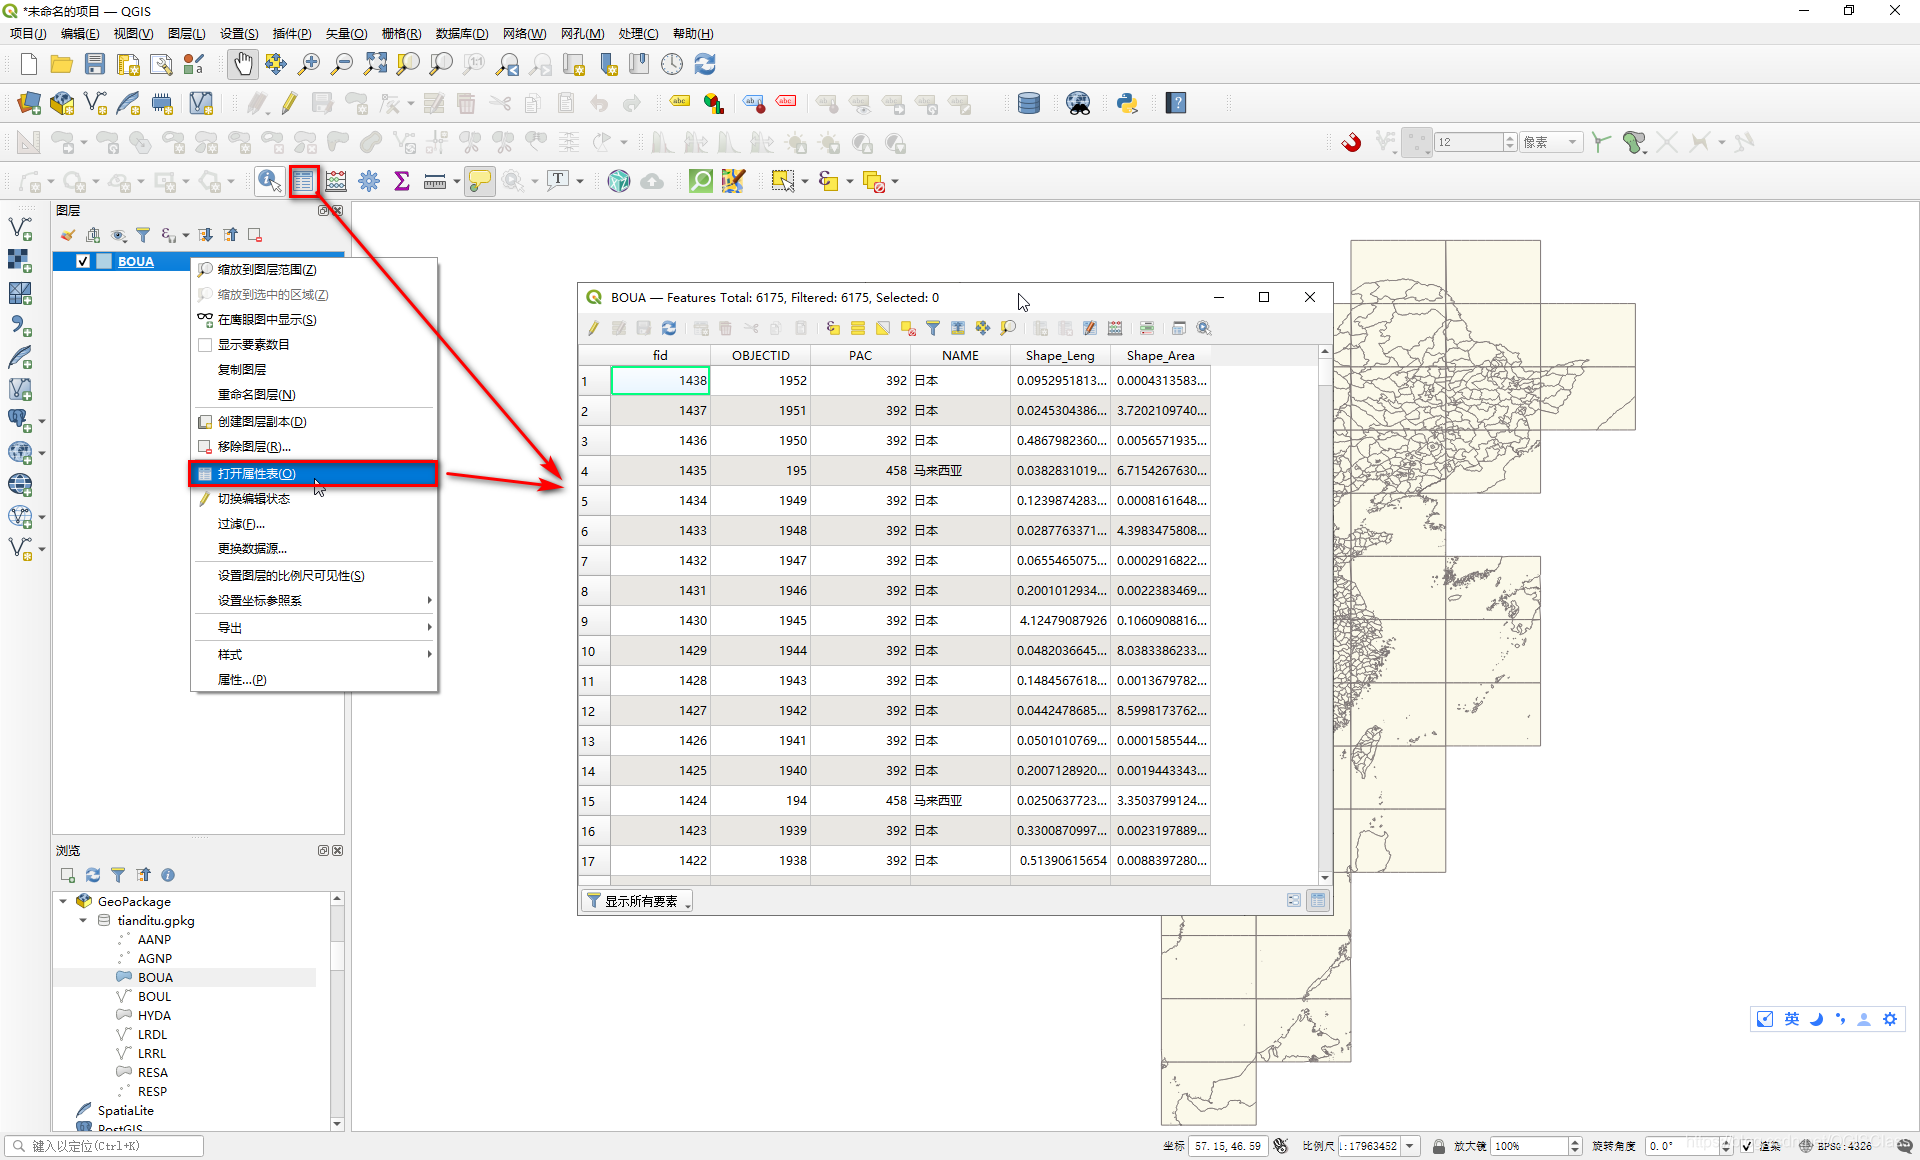Open the scale 比例尺 dropdown arrow
The height and width of the screenshot is (1160, 1920).
[1410, 1146]
